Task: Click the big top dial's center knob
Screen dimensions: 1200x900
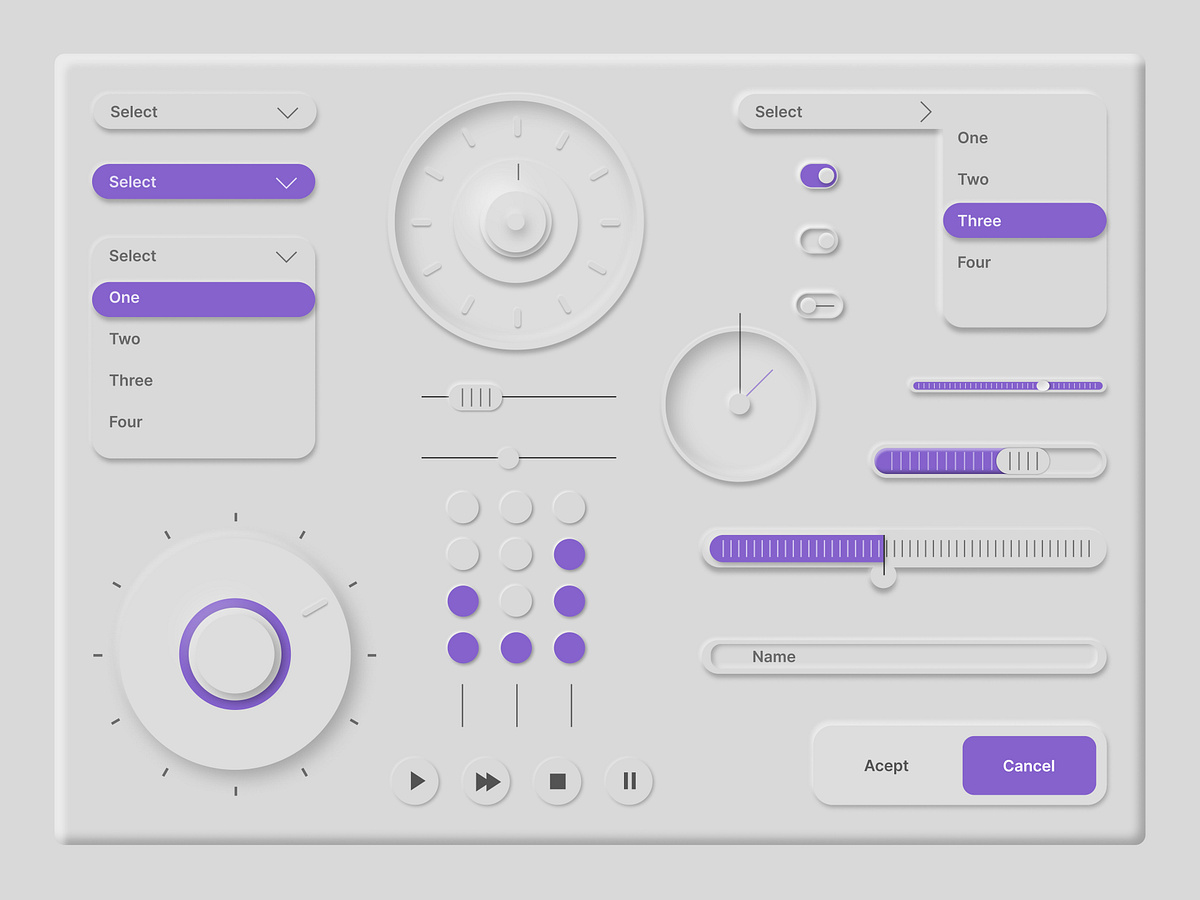Action: point(517,224)
